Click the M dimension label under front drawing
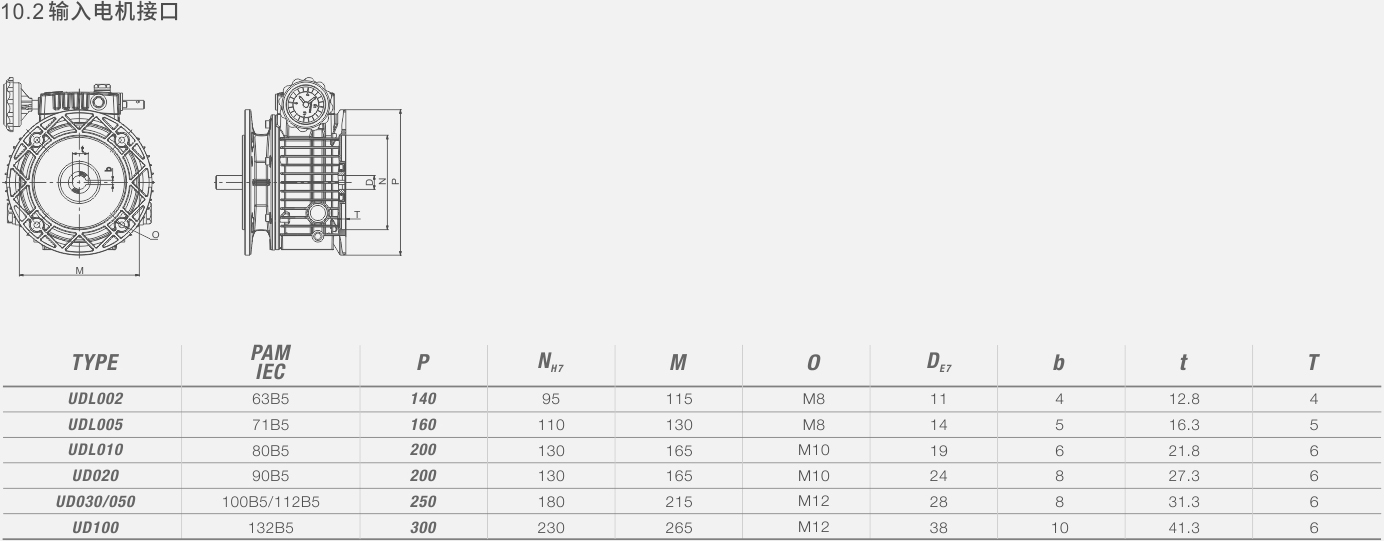Viewport: 1384px width, 541px height. 79,271
